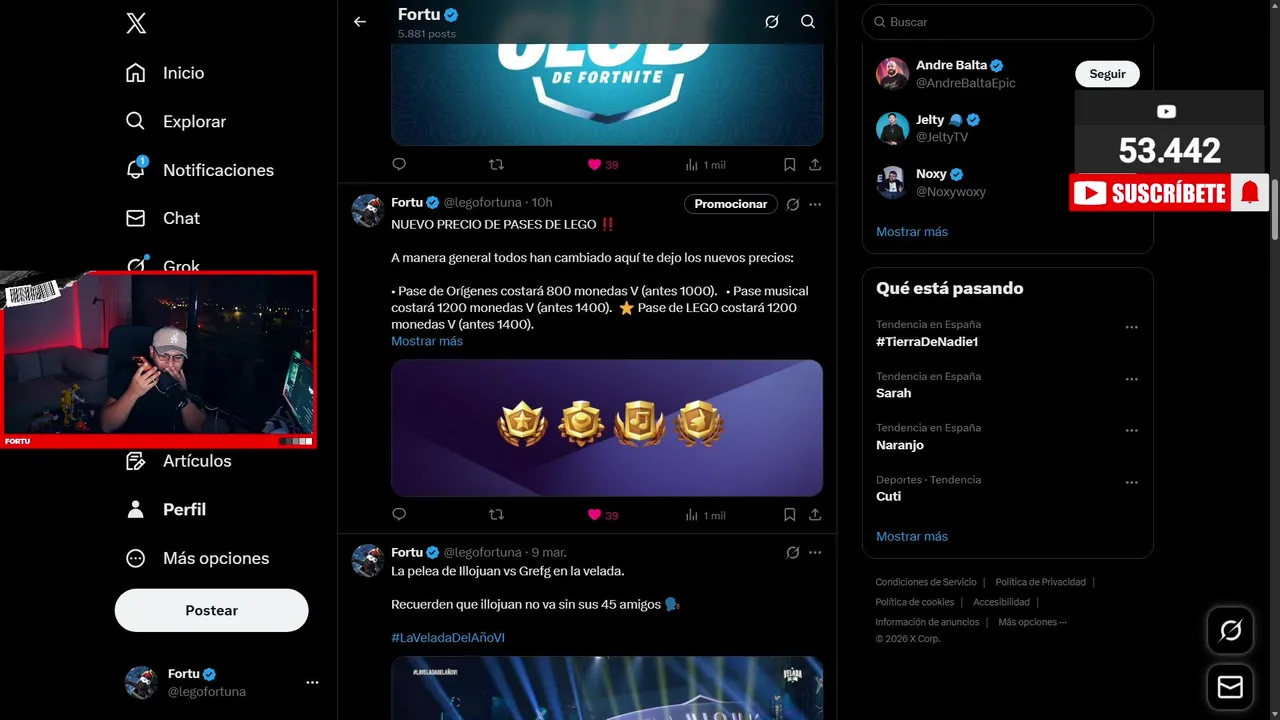Expand post text with Mostrar más
Image resolution: width=1280 pixels, height=720 pixels.
(427, 341)
